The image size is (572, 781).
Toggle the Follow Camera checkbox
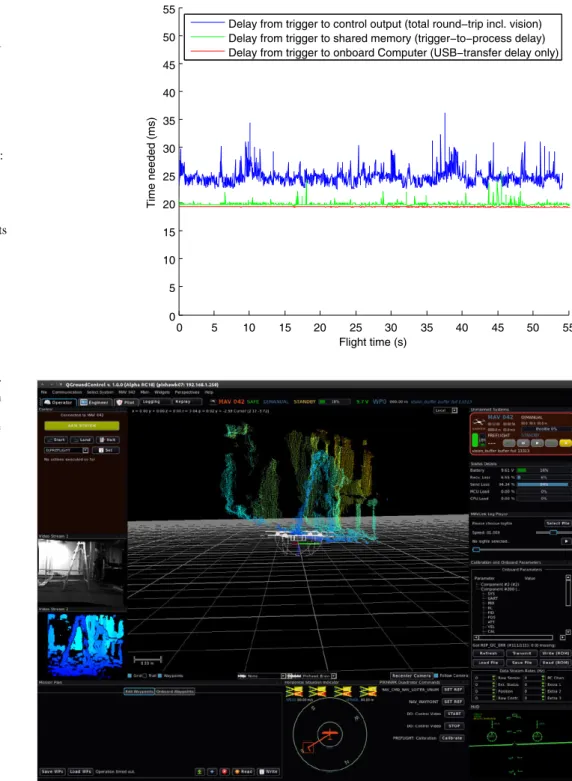coord(435,676)
